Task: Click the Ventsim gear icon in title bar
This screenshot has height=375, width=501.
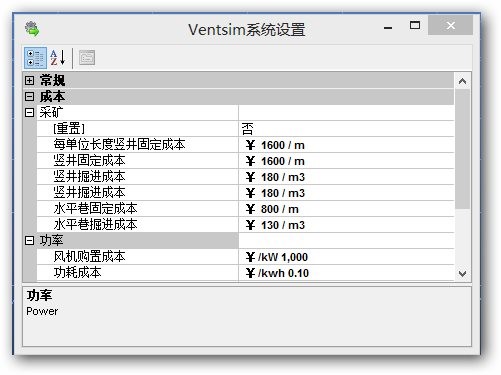Action: (32, 29)
